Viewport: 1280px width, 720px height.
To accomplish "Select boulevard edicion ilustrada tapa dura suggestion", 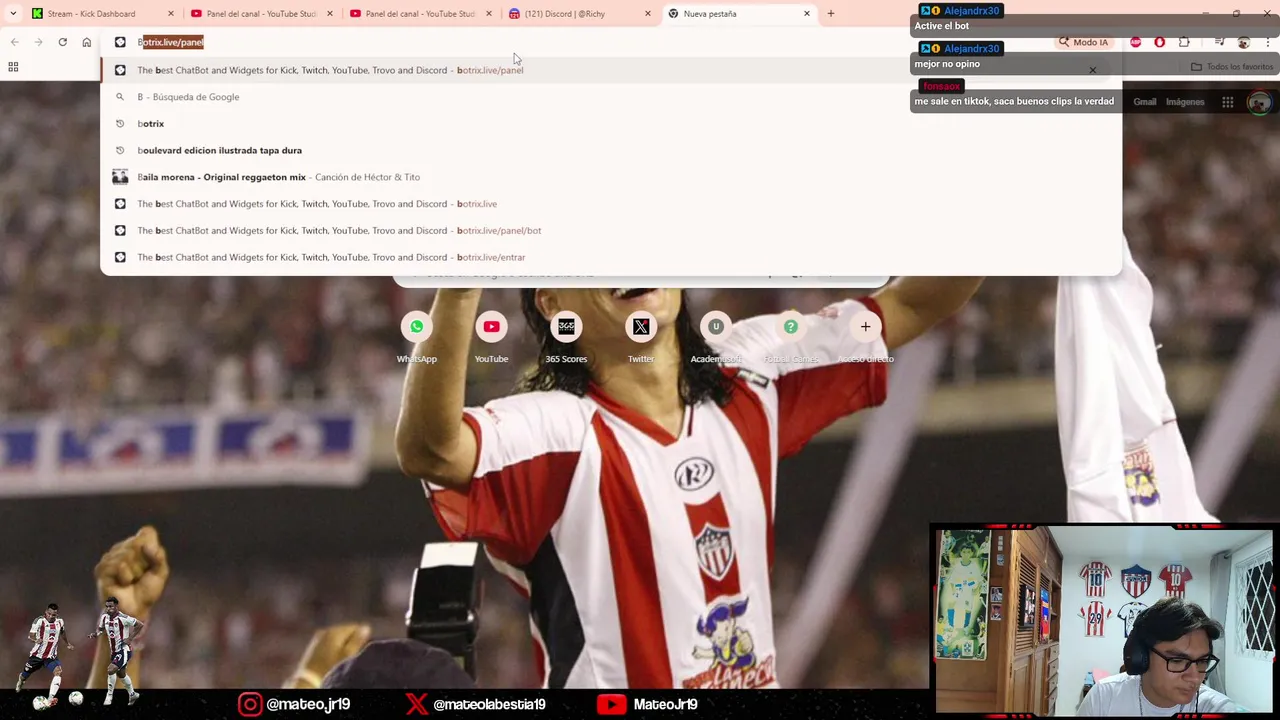I will [610, 150].
